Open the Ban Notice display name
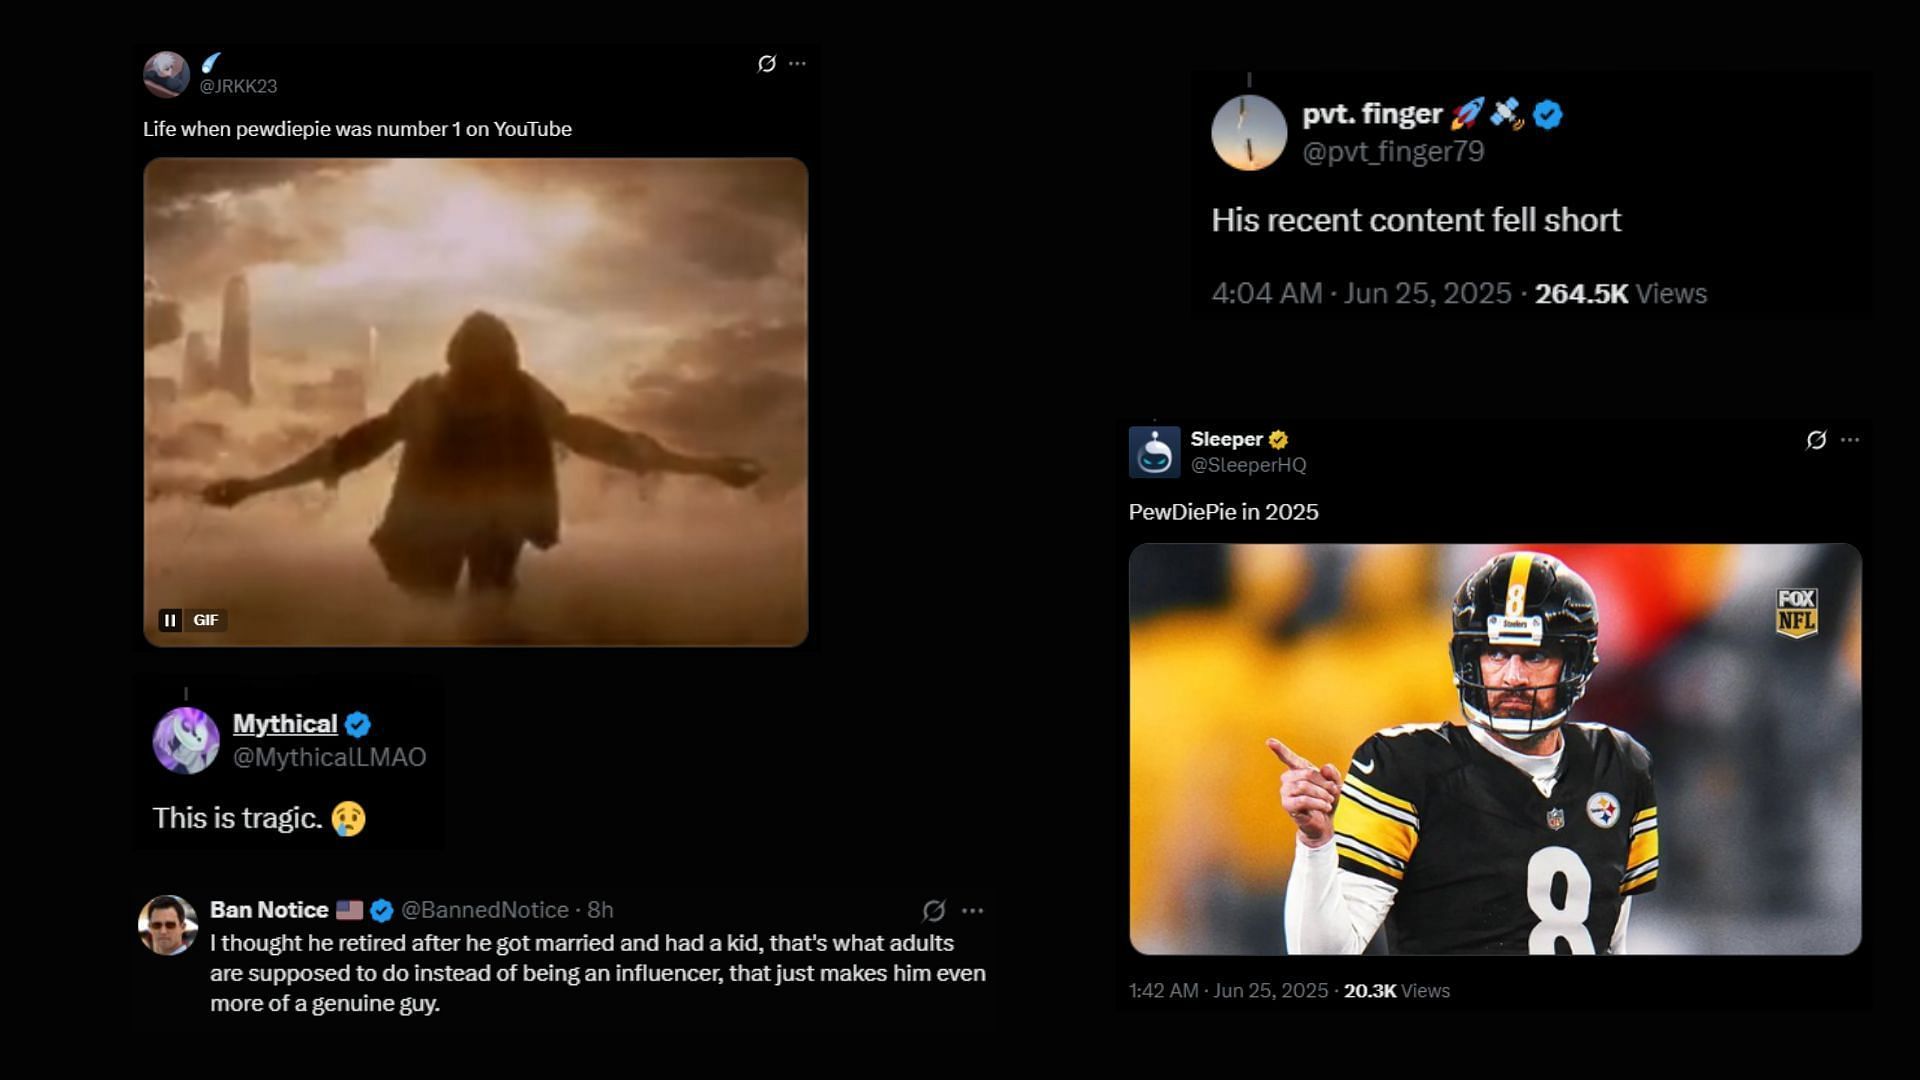The width and height of the screenshot is (1920, 1080). (269, 910)
